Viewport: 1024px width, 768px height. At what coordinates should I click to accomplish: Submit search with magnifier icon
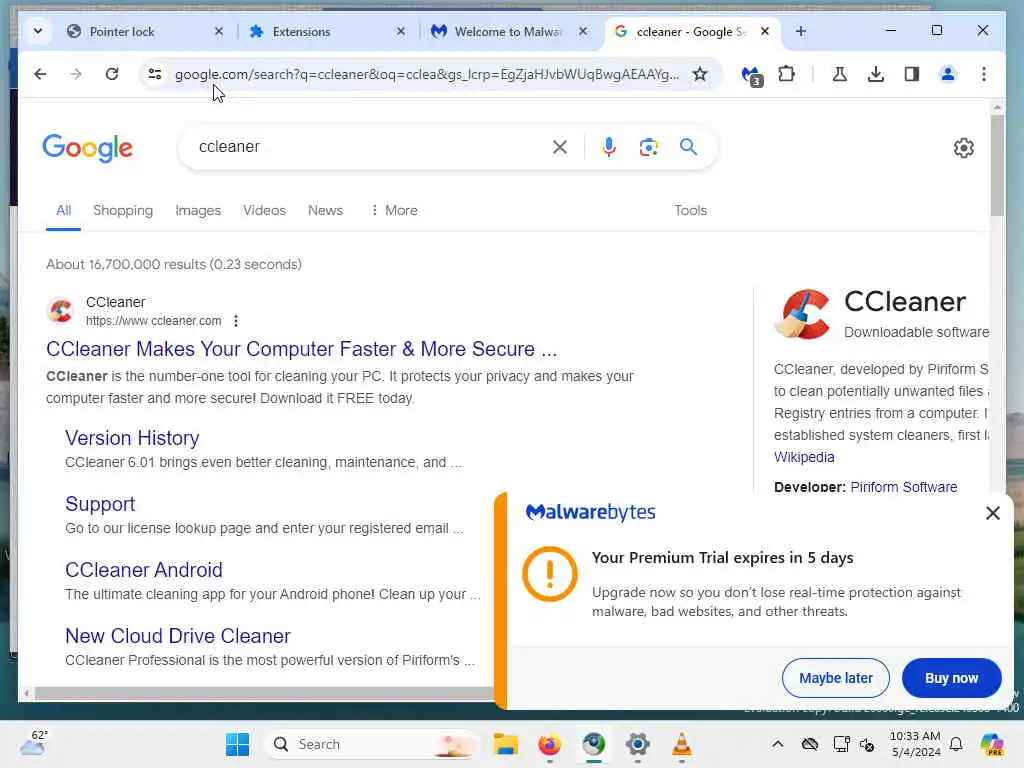(x=688, y=147)
